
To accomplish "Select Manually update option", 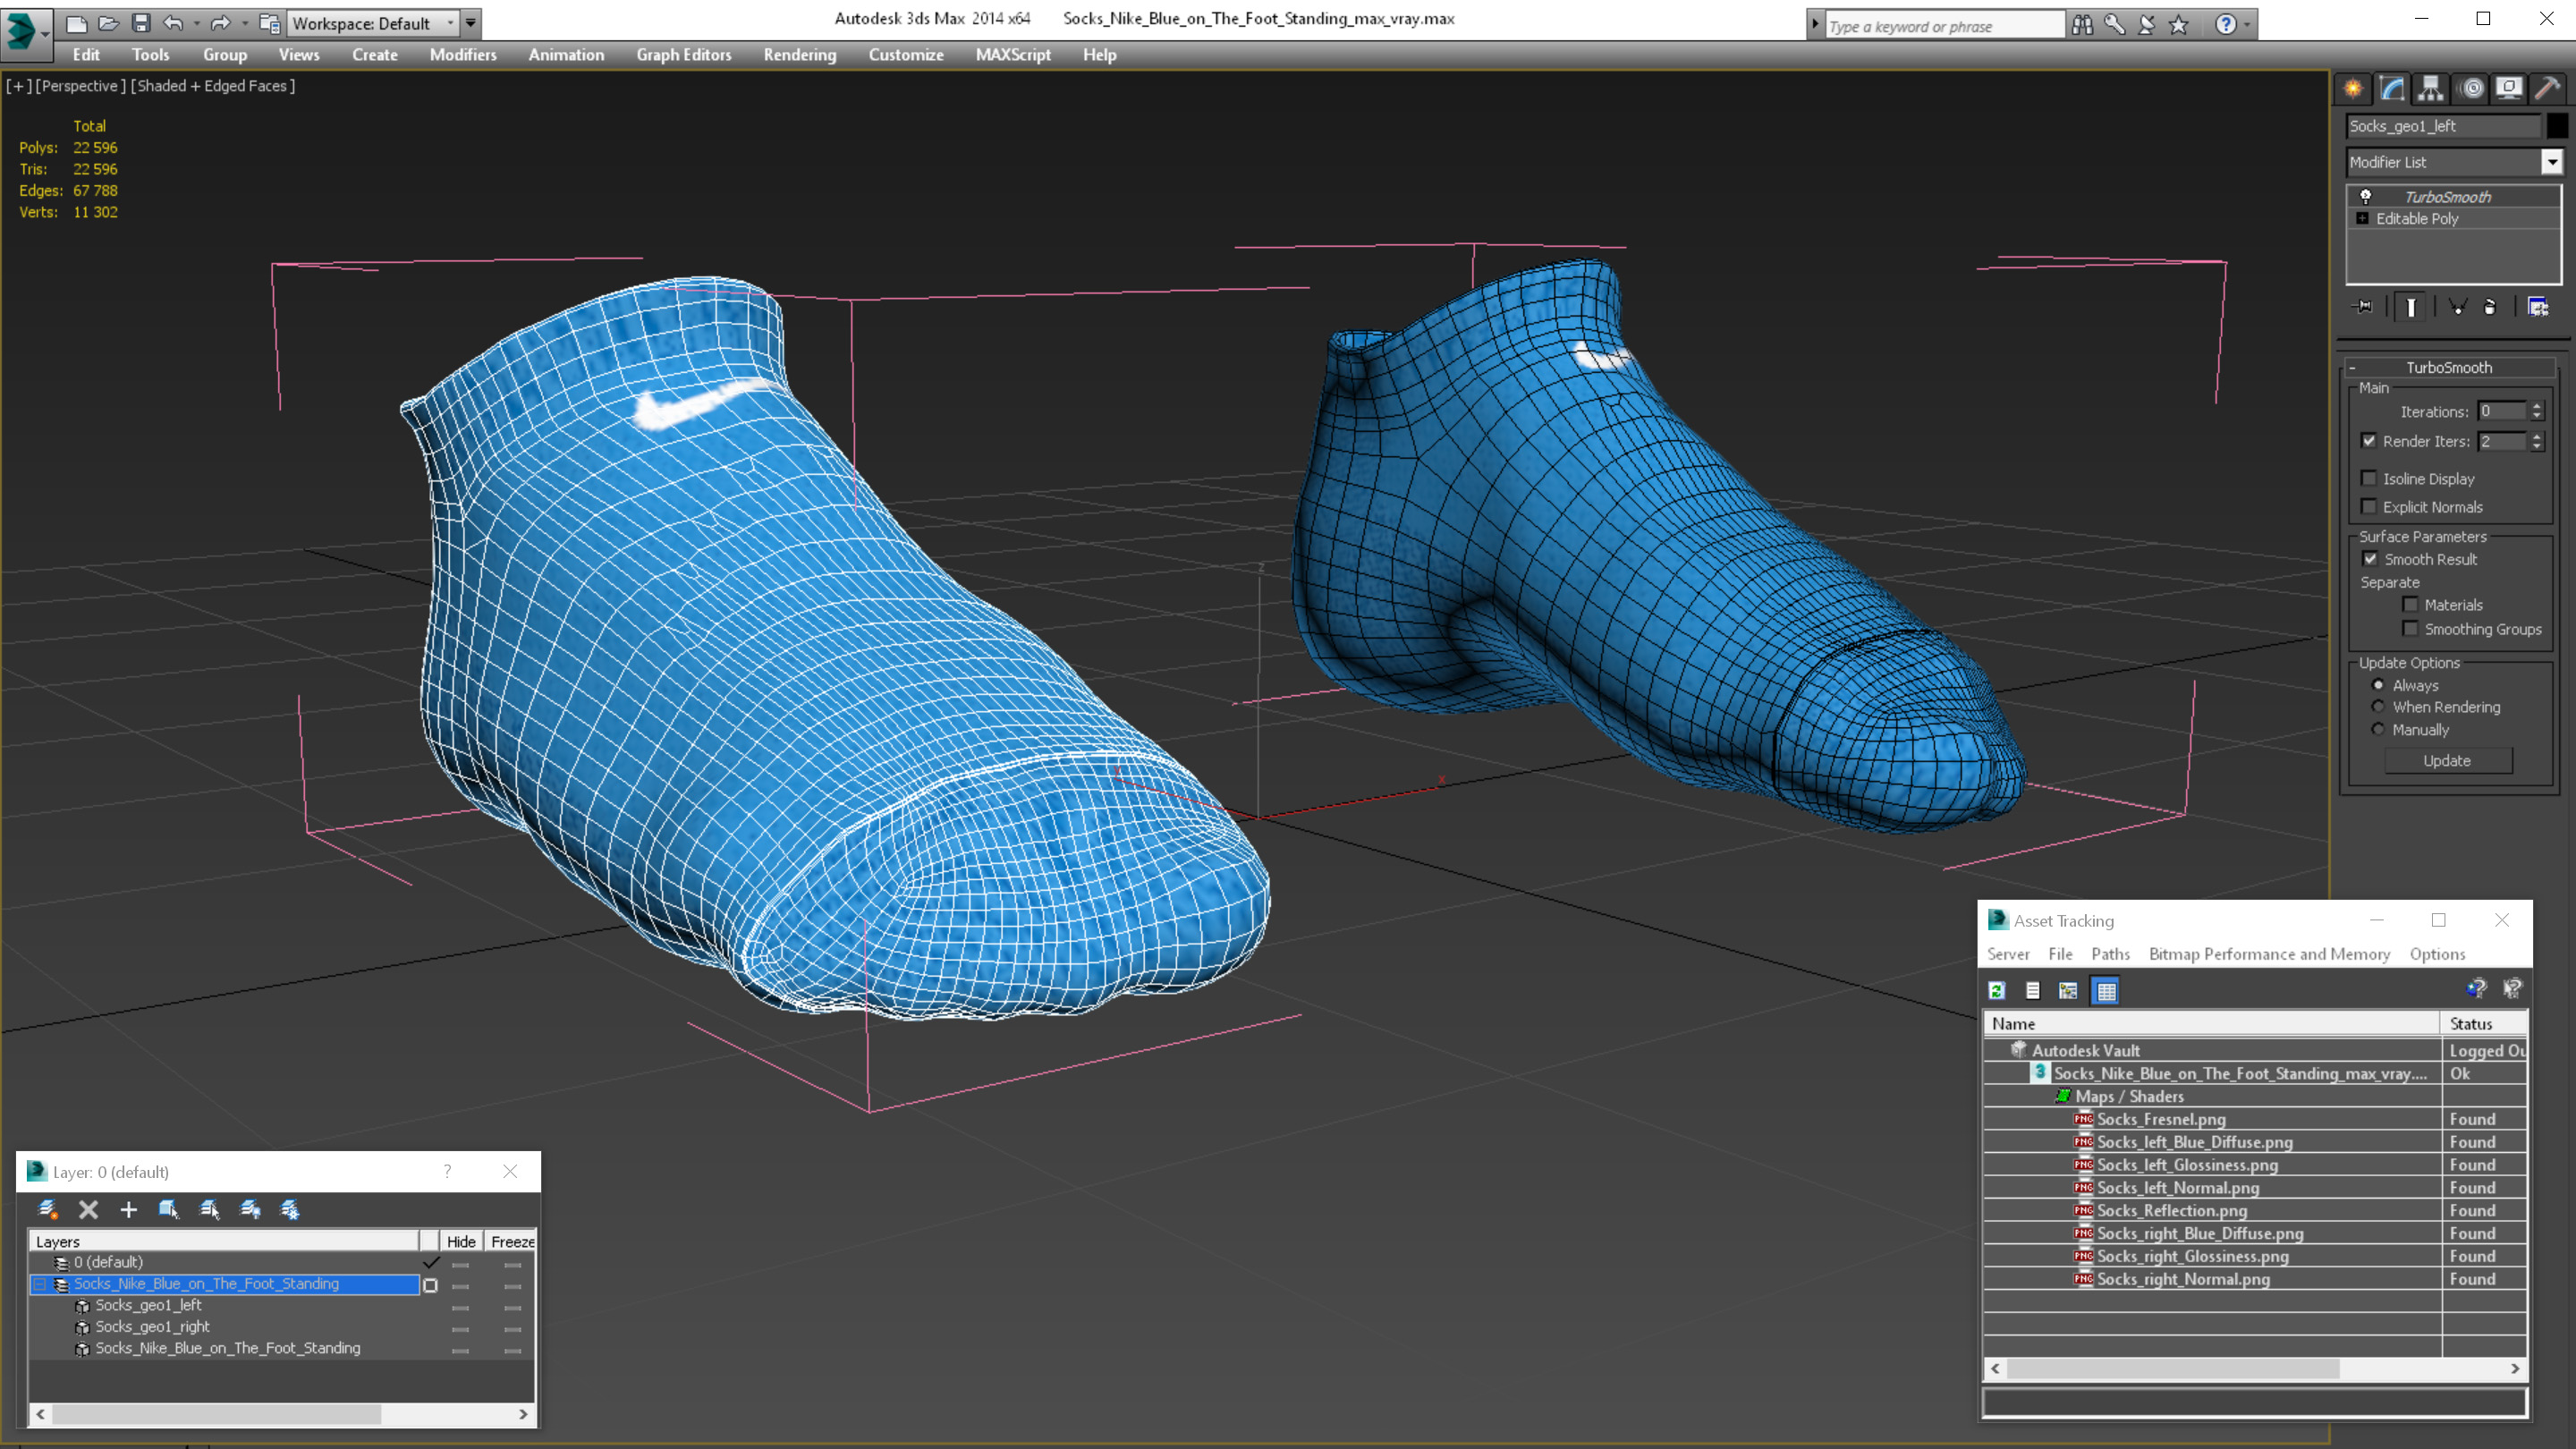I will coord(2378,729).
